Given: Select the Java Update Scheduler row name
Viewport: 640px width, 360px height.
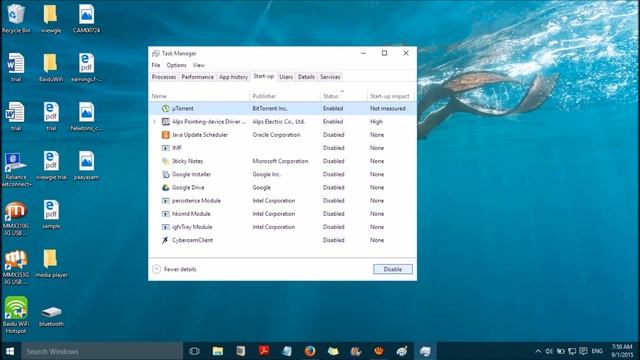Looking at the screenshot, I should 200,135.
